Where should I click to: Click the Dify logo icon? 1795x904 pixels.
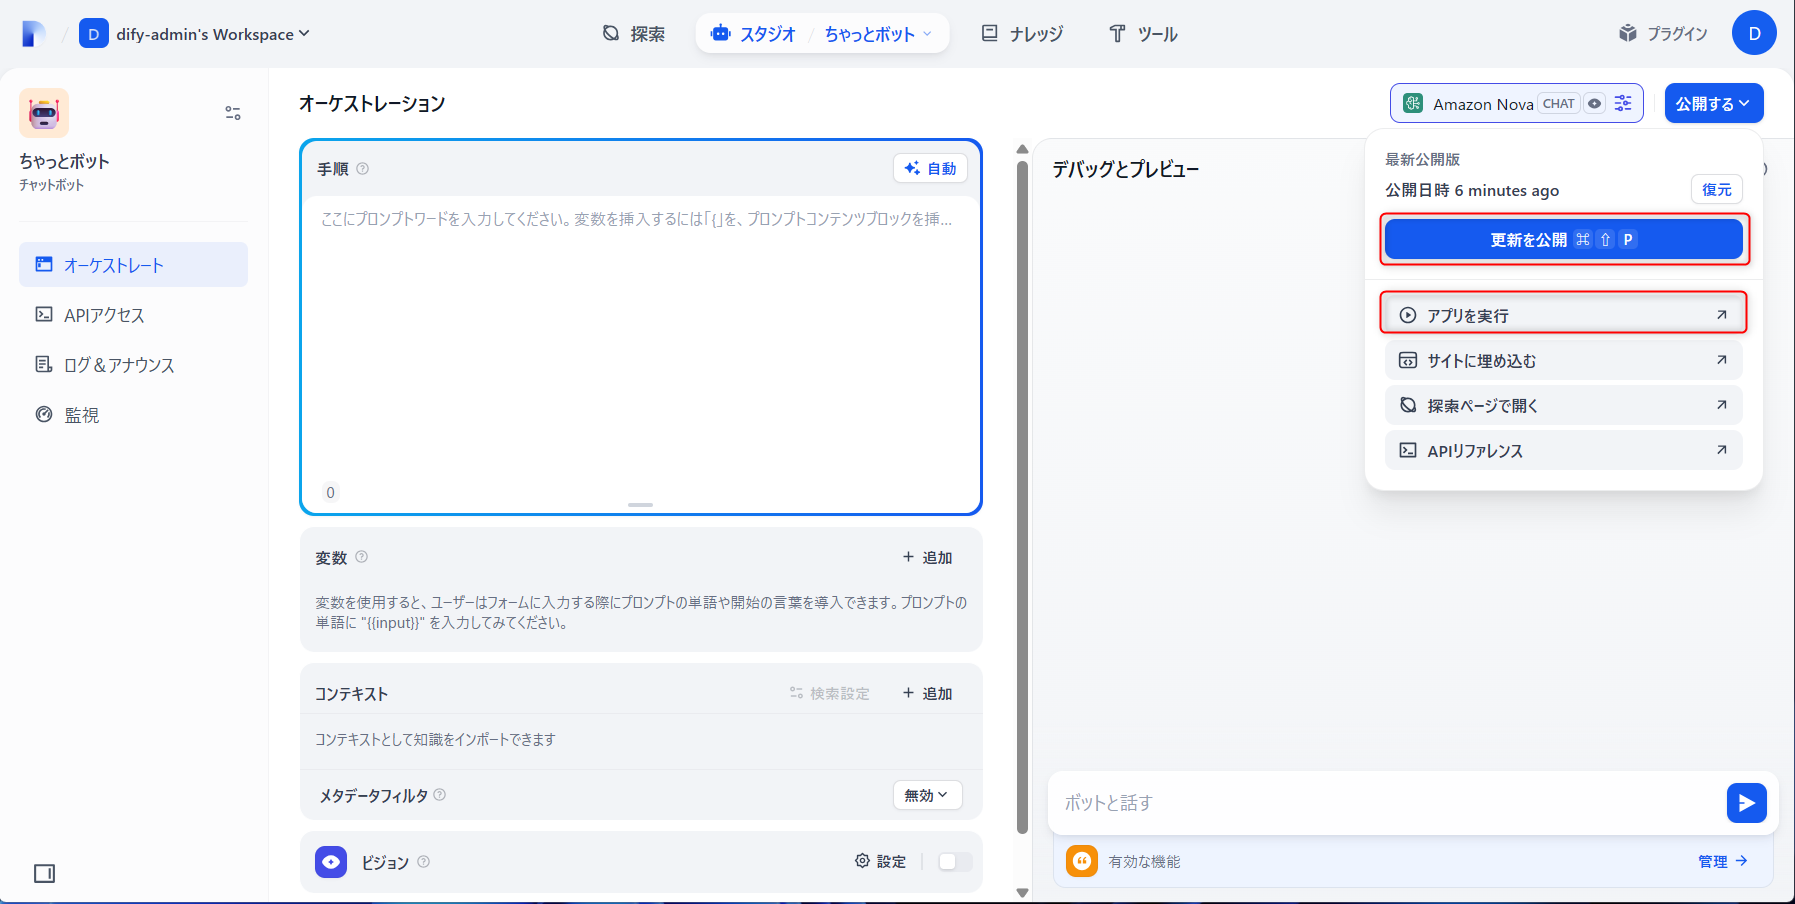point(34,34)
